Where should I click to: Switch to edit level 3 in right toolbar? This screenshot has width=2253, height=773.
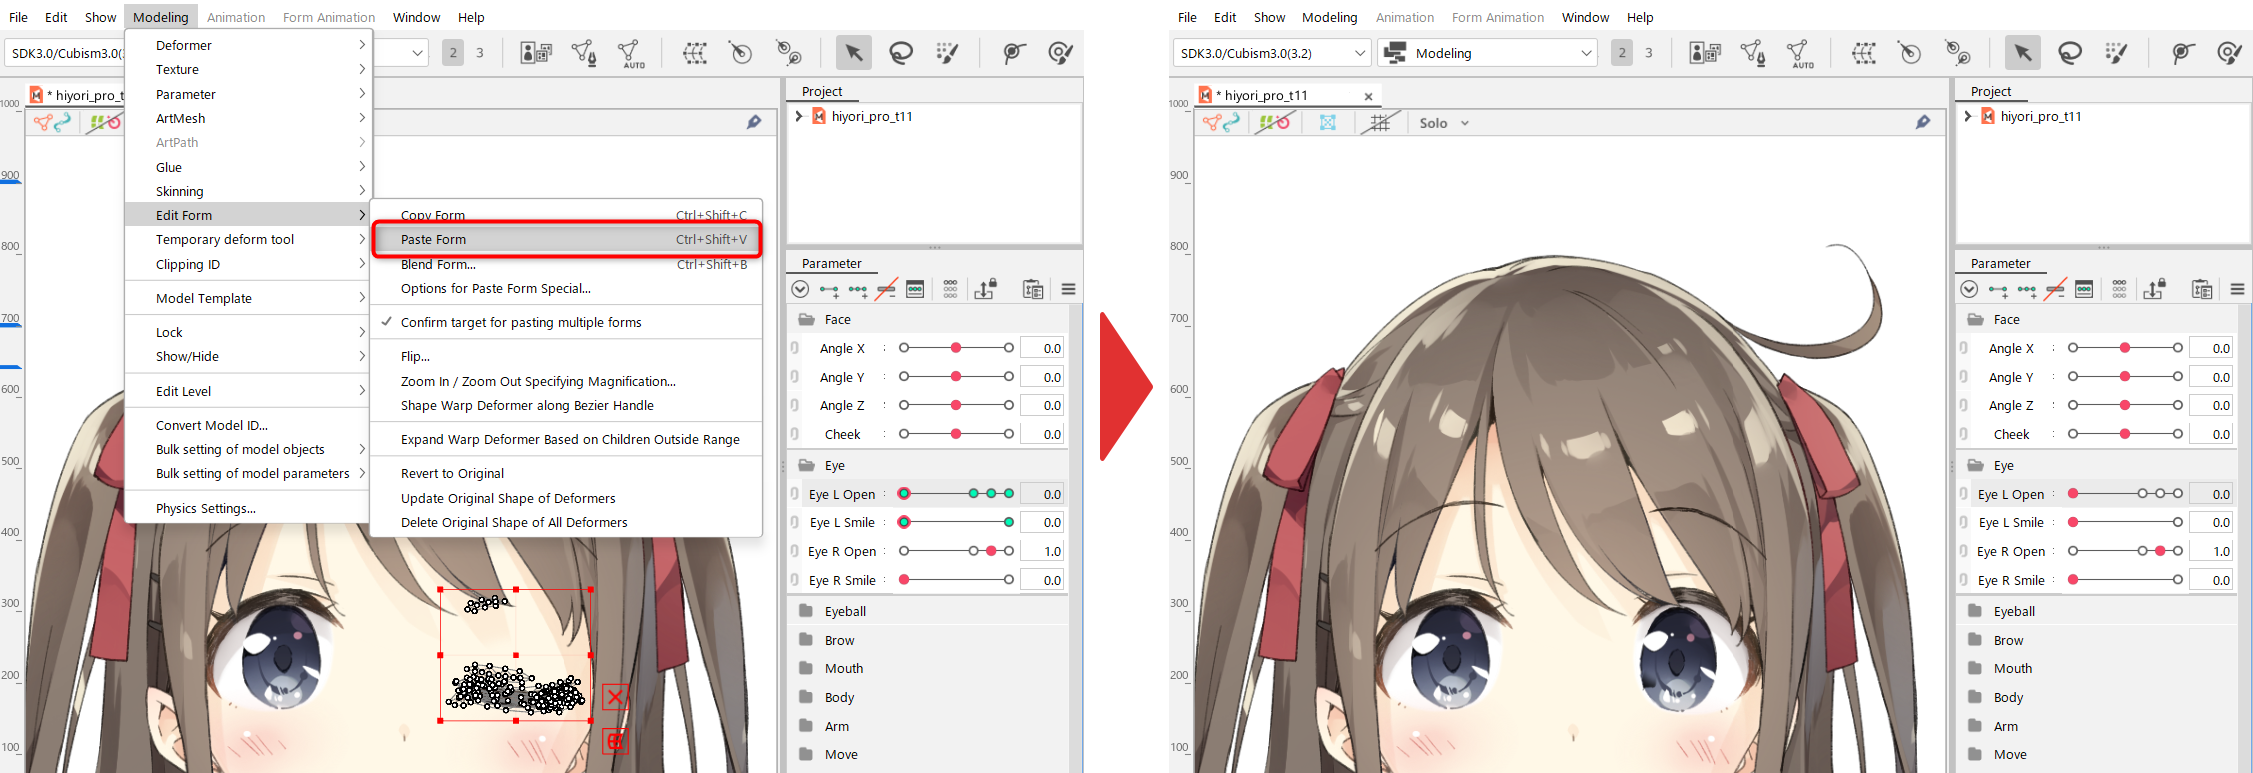click(x=1649, y=53)
